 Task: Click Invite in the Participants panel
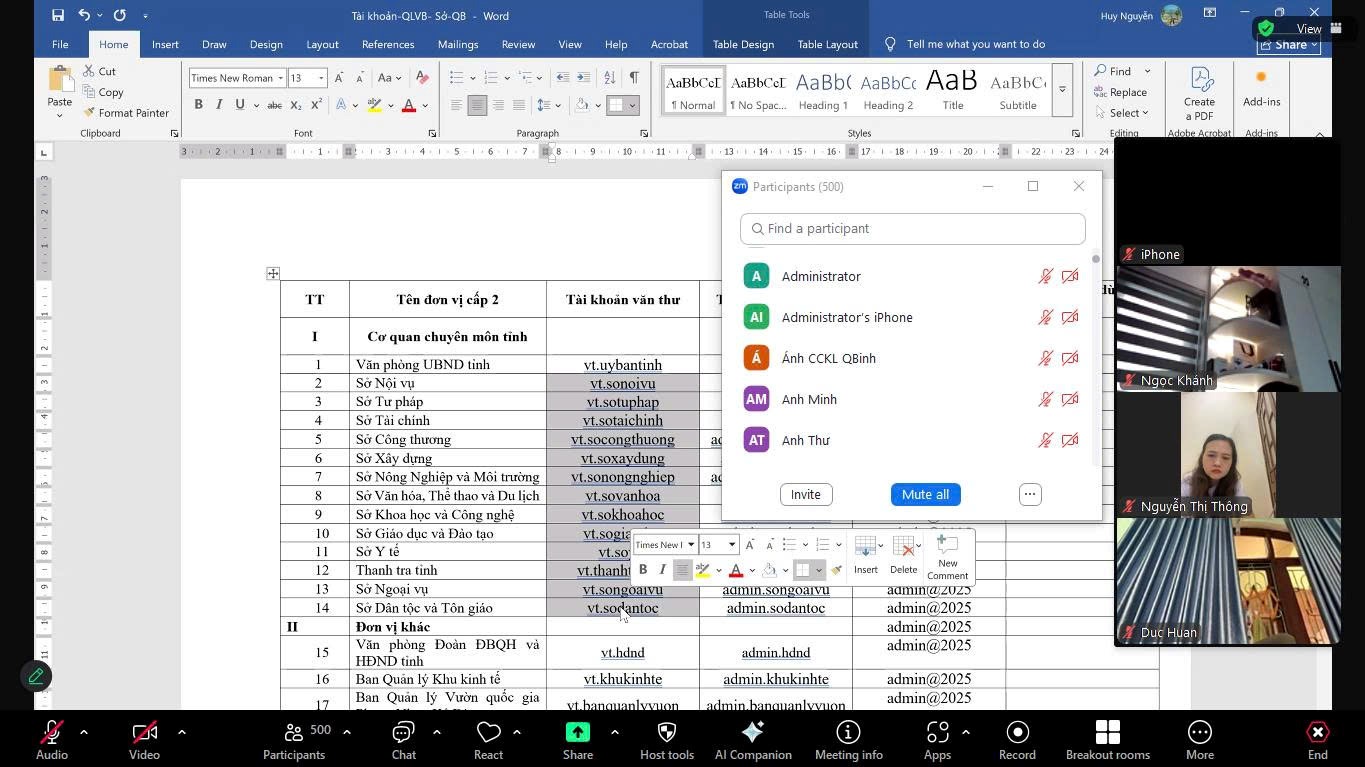(x=805, y=494)
